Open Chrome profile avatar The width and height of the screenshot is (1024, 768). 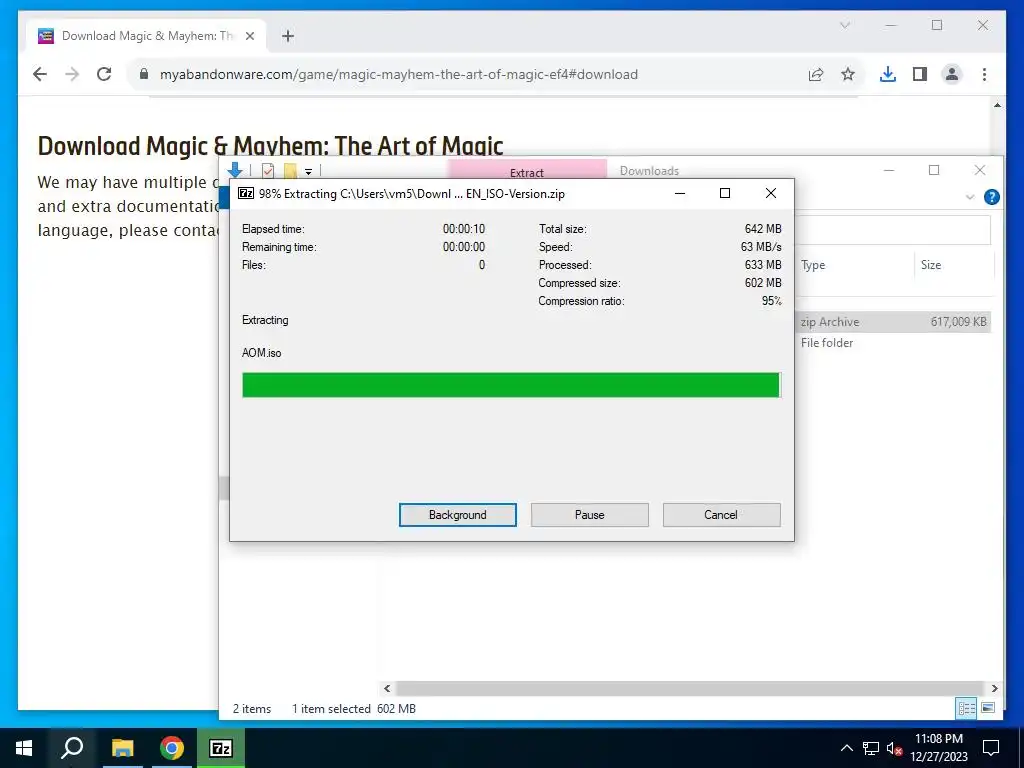point(952,74)
